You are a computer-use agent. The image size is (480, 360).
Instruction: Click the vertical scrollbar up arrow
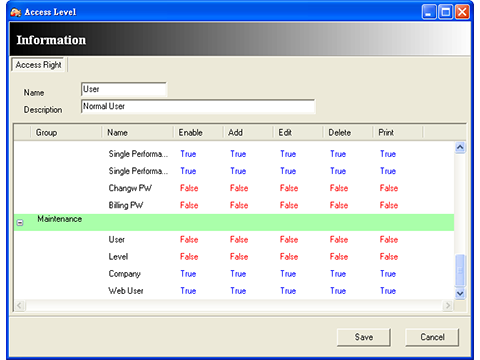click(460, 147)
